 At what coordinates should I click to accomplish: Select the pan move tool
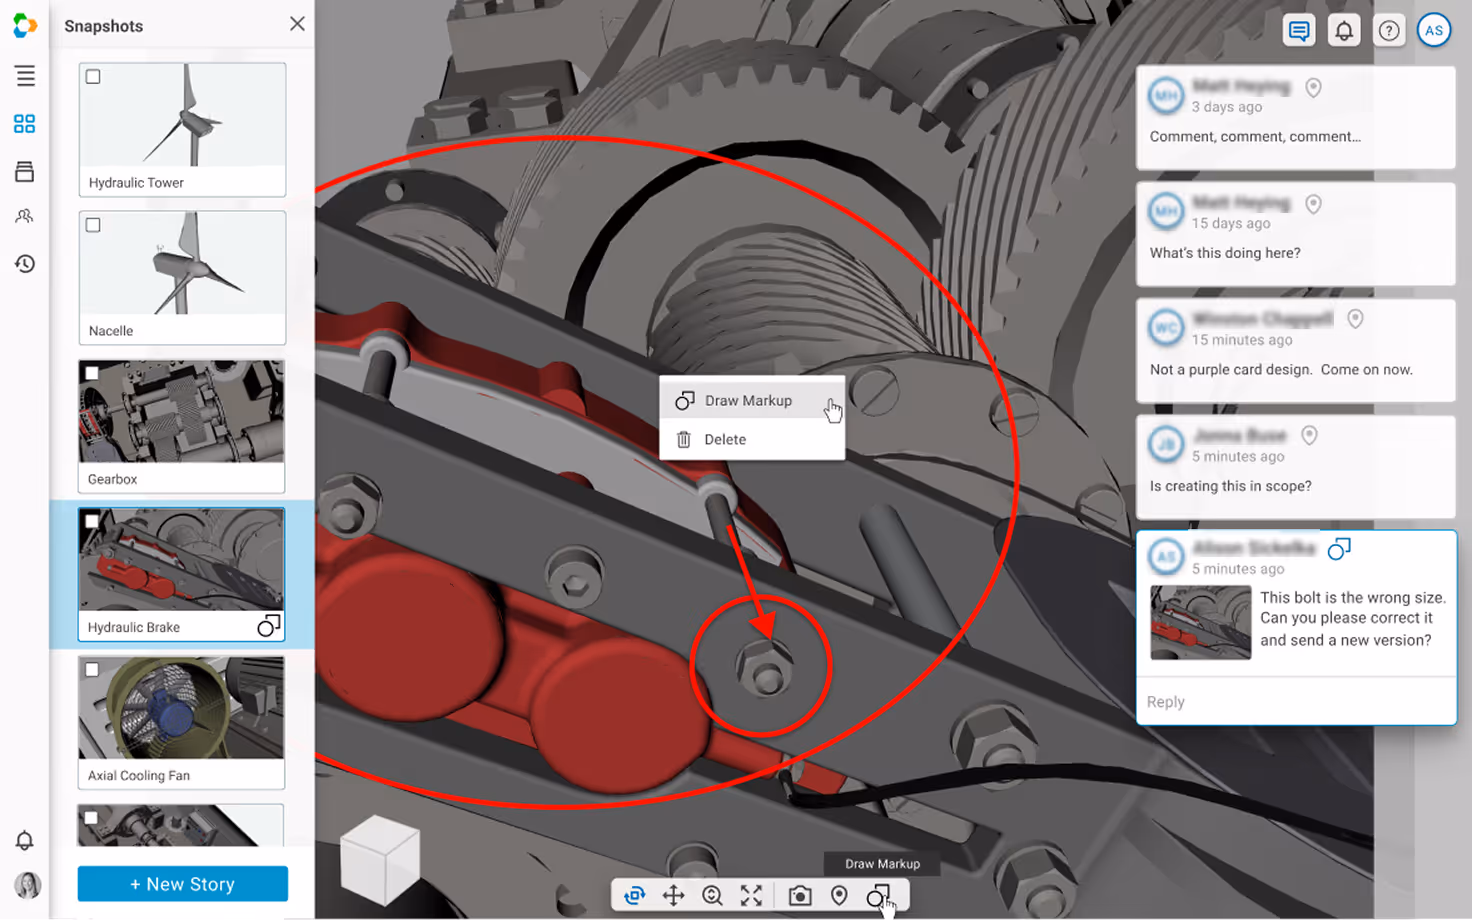tap(673, 896)
